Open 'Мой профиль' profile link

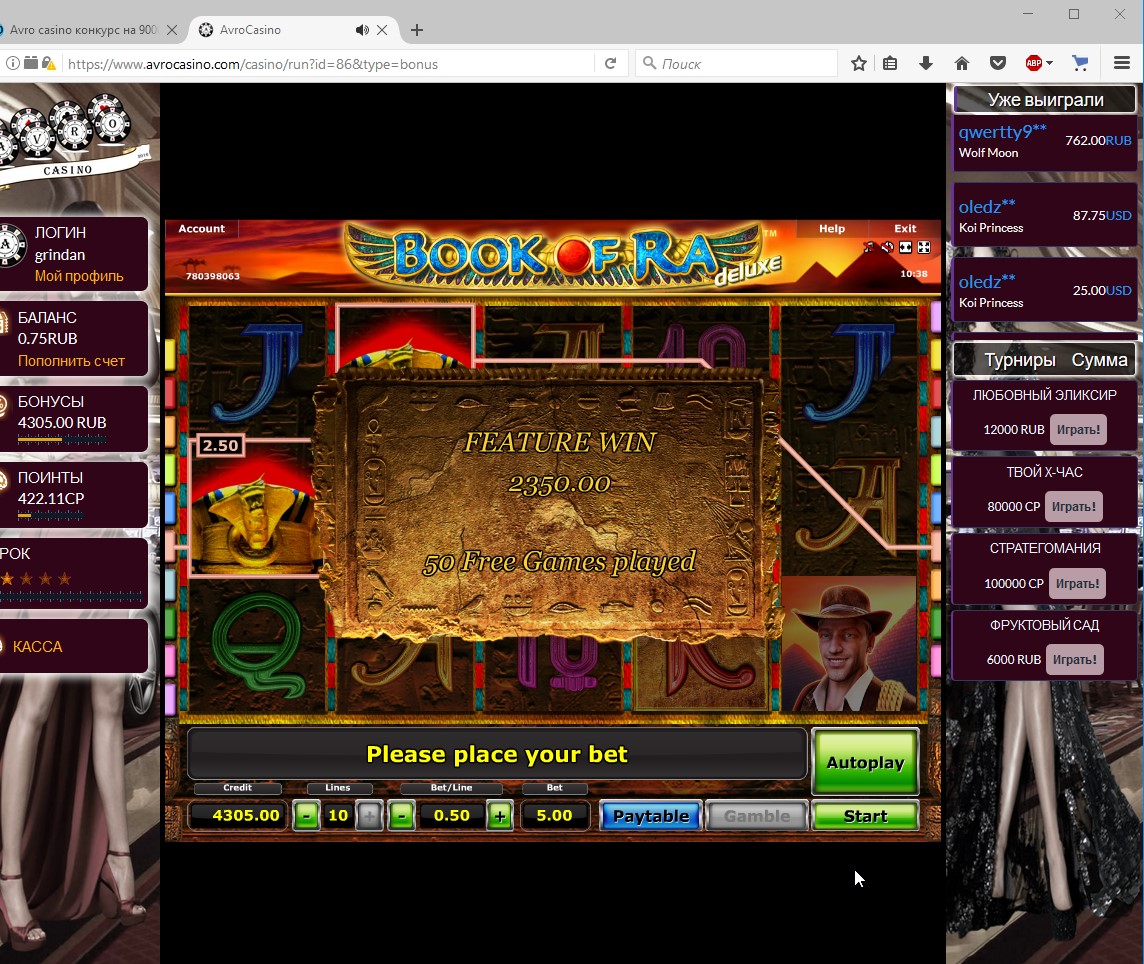[x=79, y=276]
